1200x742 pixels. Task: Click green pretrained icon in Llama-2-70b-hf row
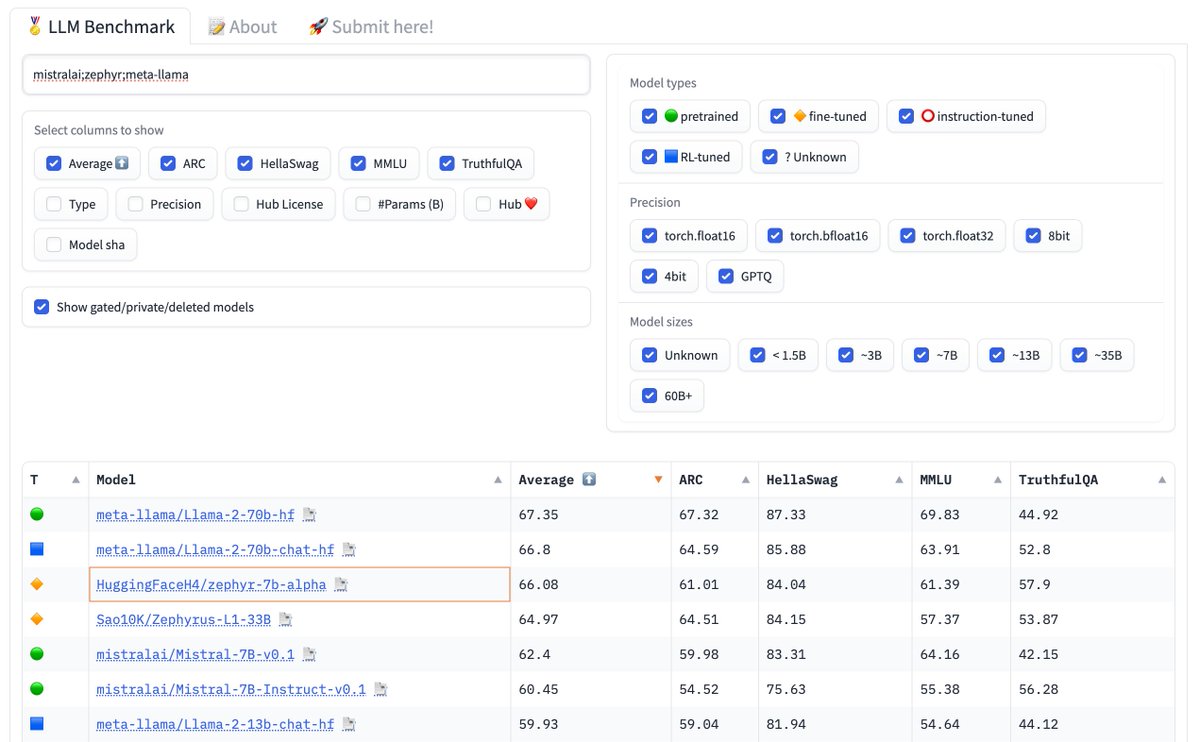click(x=37, y=515)
